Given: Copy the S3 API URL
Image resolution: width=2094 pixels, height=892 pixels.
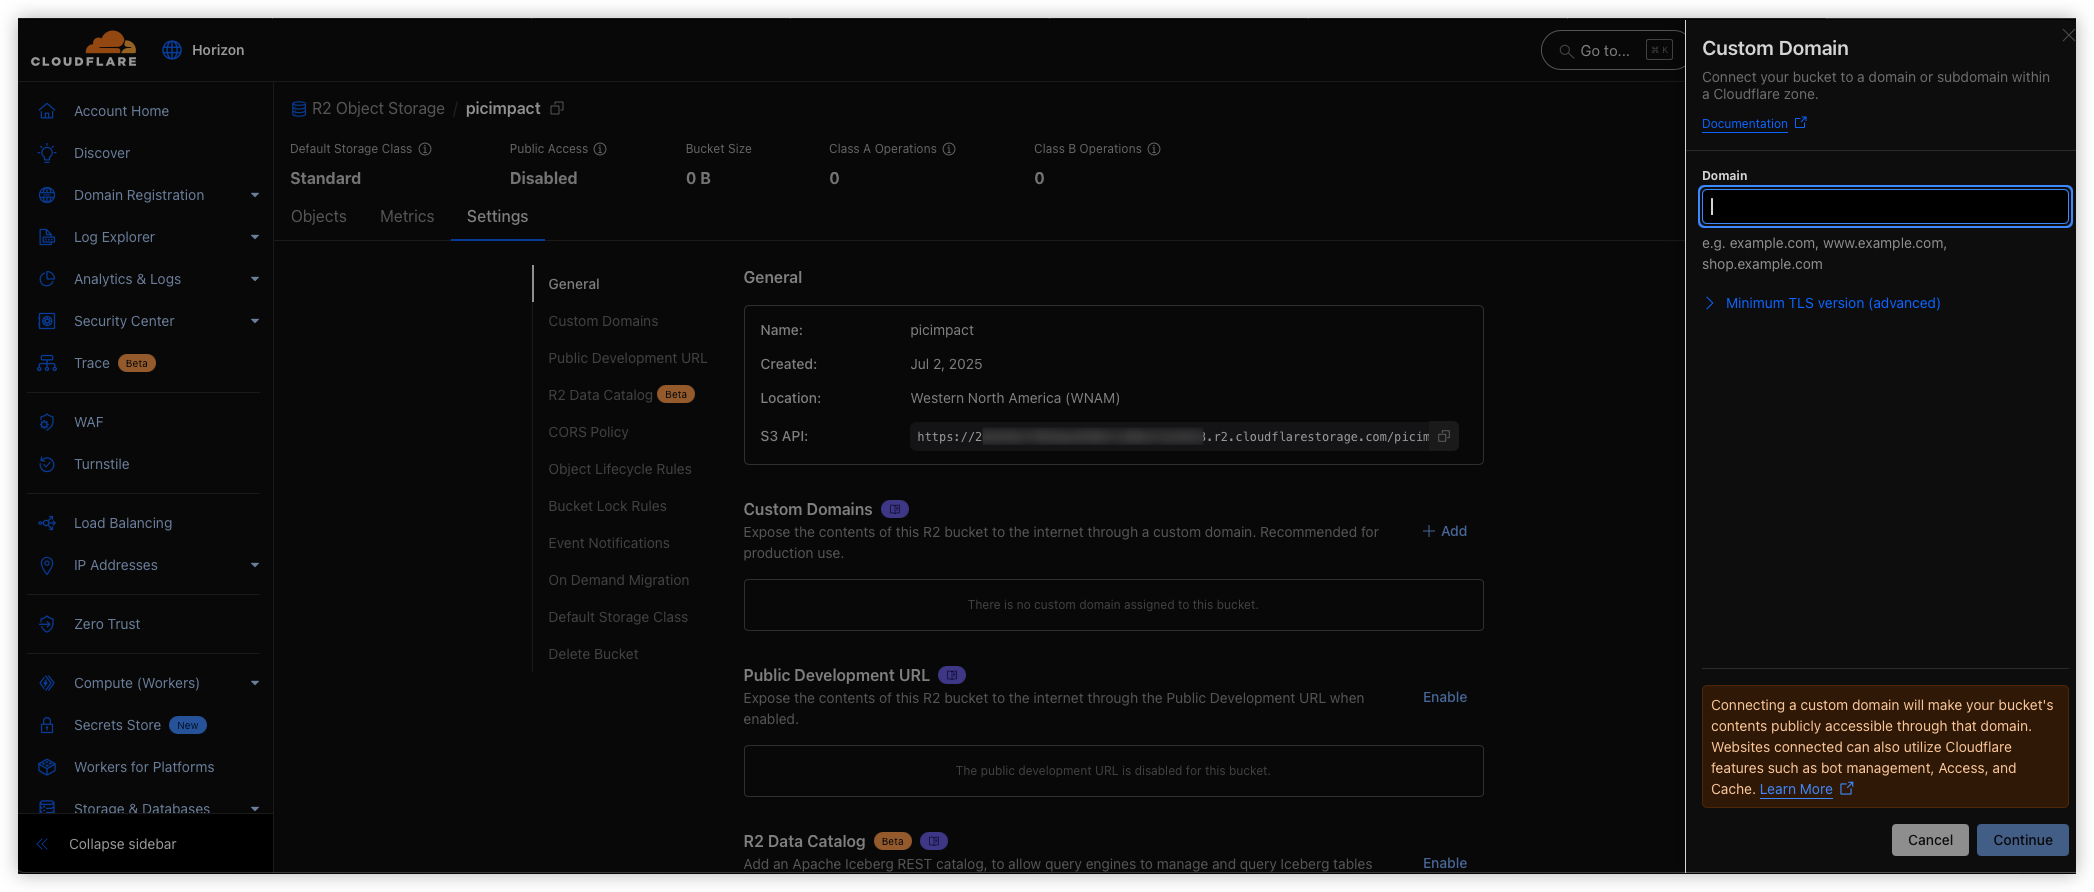Looking at the screenshot, I should point(1444,436).
